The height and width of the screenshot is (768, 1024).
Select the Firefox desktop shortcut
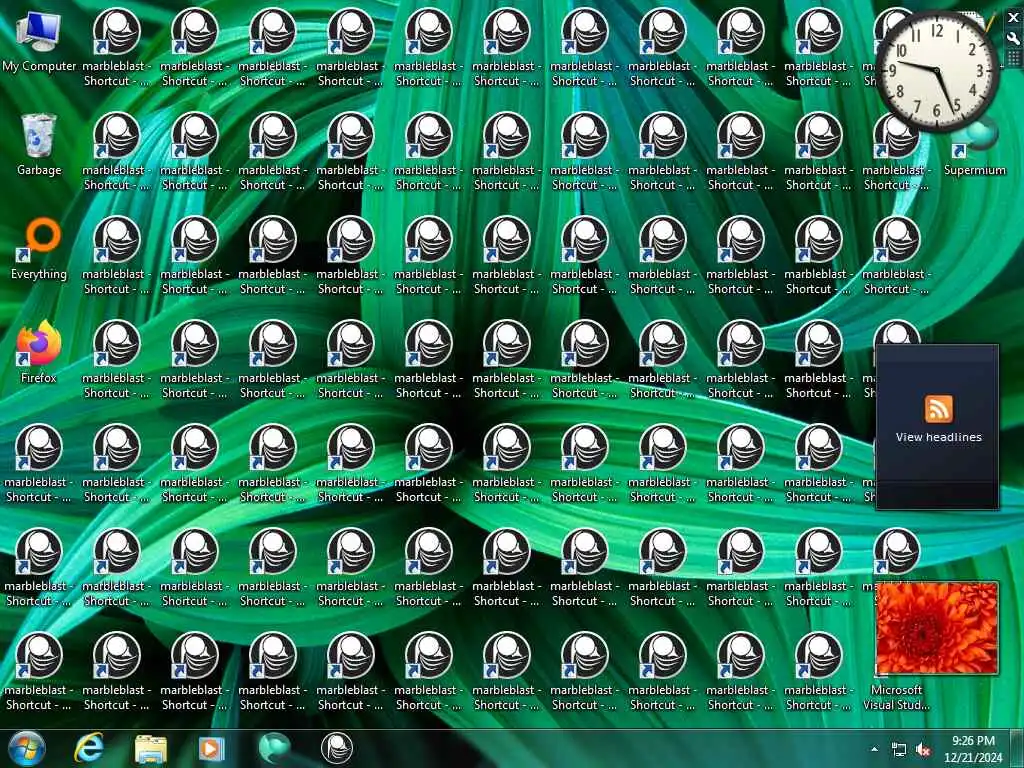tap(39, 353)
